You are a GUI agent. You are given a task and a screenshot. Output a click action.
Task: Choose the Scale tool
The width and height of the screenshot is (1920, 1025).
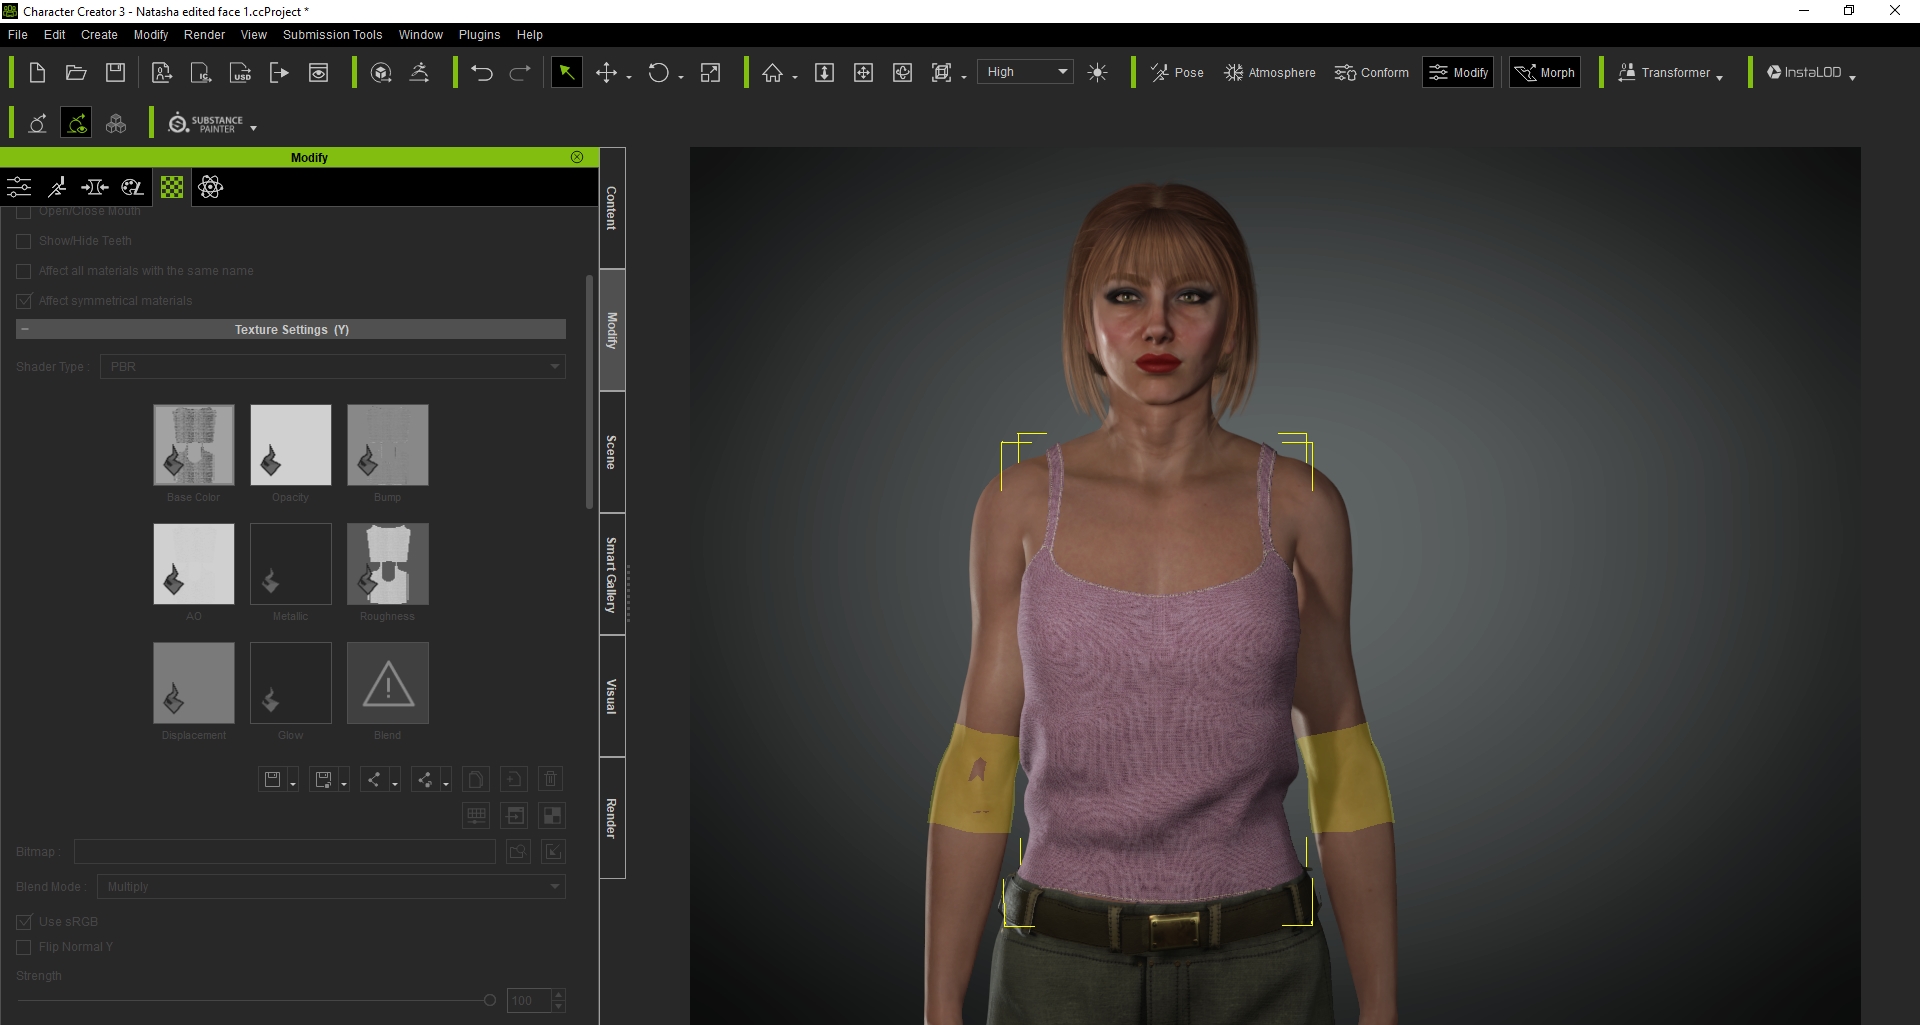(x=710, y=72)
